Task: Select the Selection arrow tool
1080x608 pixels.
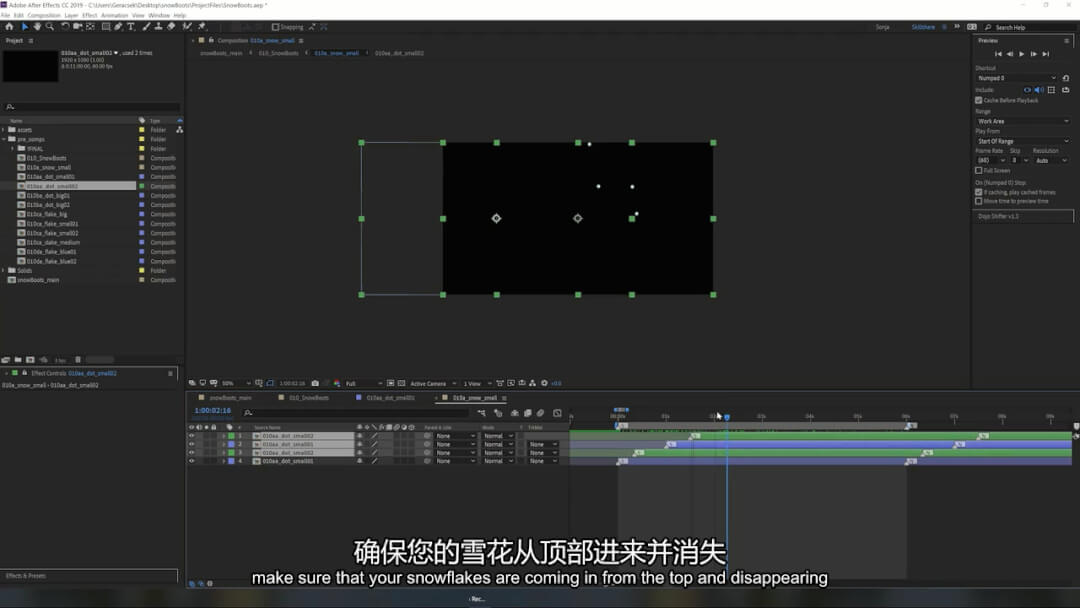Action: [x=25, y=27]
